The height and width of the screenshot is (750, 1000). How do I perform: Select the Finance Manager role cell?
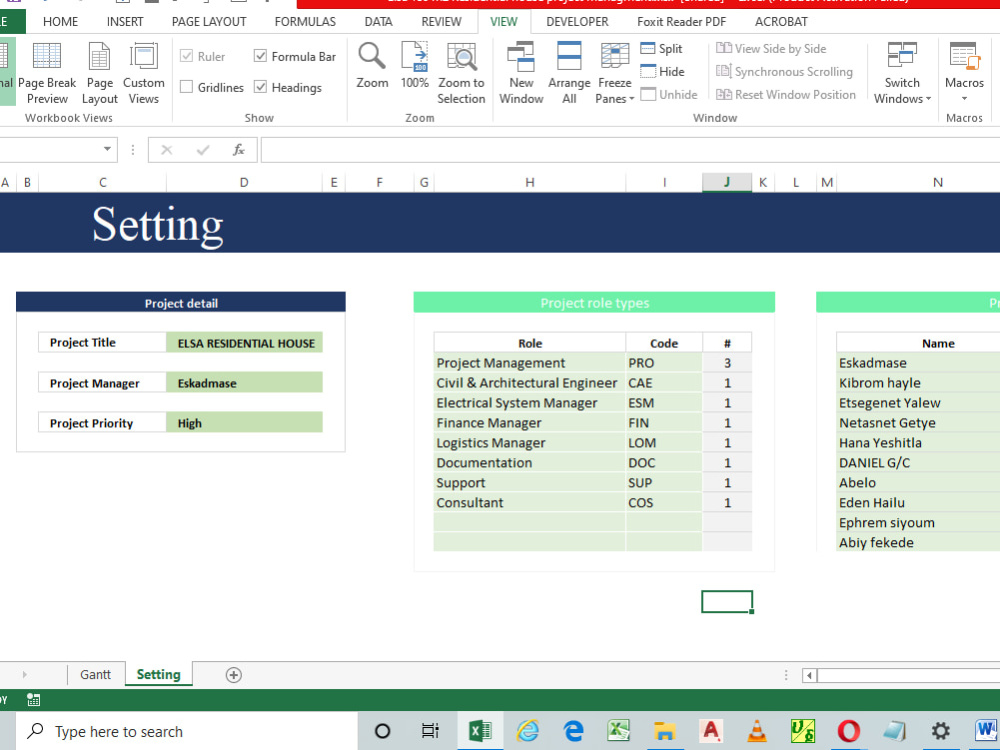tap(529, 423)
